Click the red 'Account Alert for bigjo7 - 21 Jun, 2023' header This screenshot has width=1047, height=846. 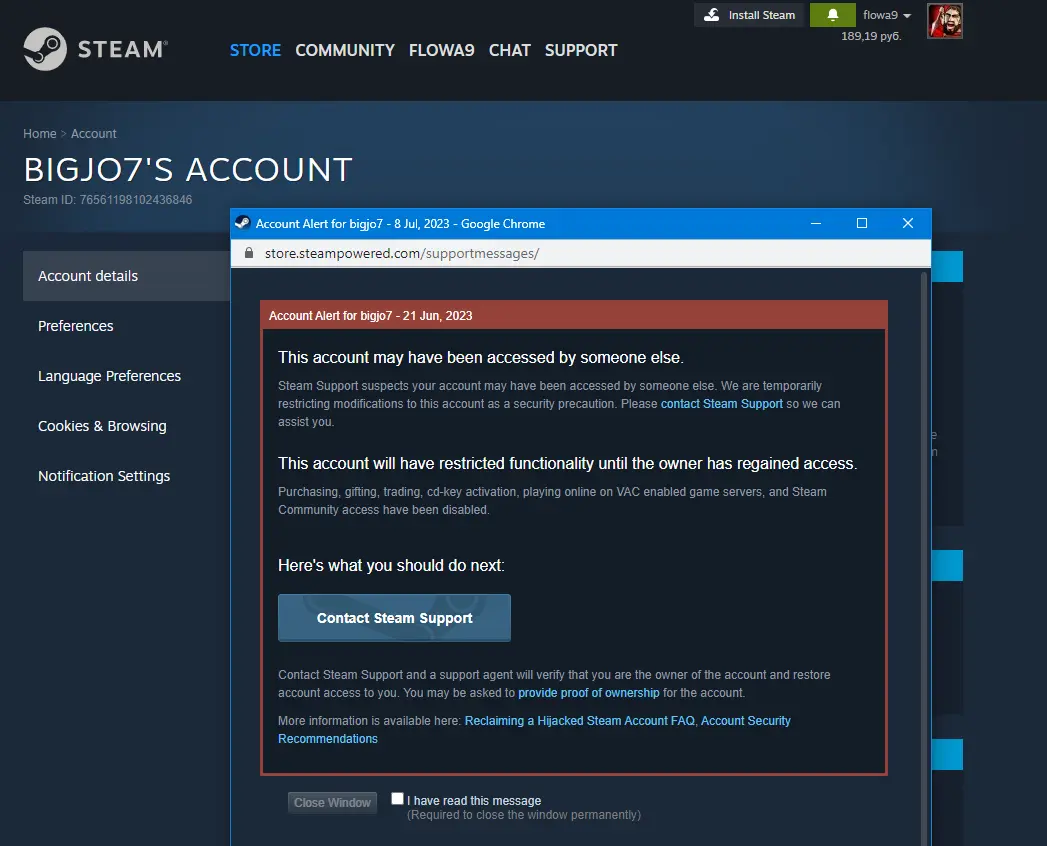[574, 315]
